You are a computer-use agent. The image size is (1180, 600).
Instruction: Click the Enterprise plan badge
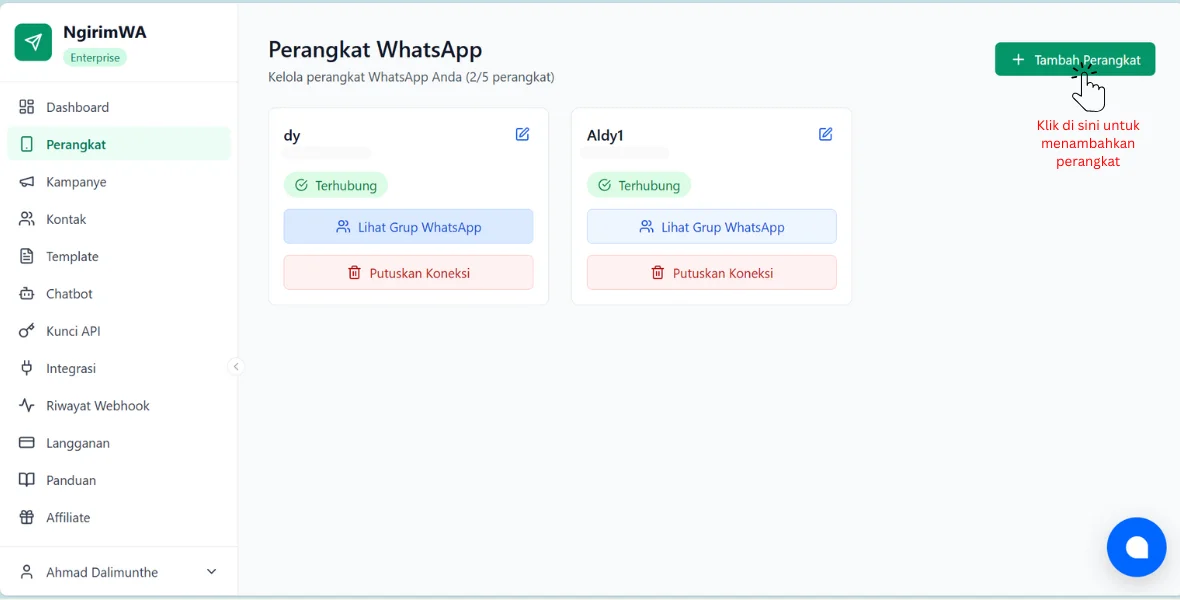click(x=95, y=57)
